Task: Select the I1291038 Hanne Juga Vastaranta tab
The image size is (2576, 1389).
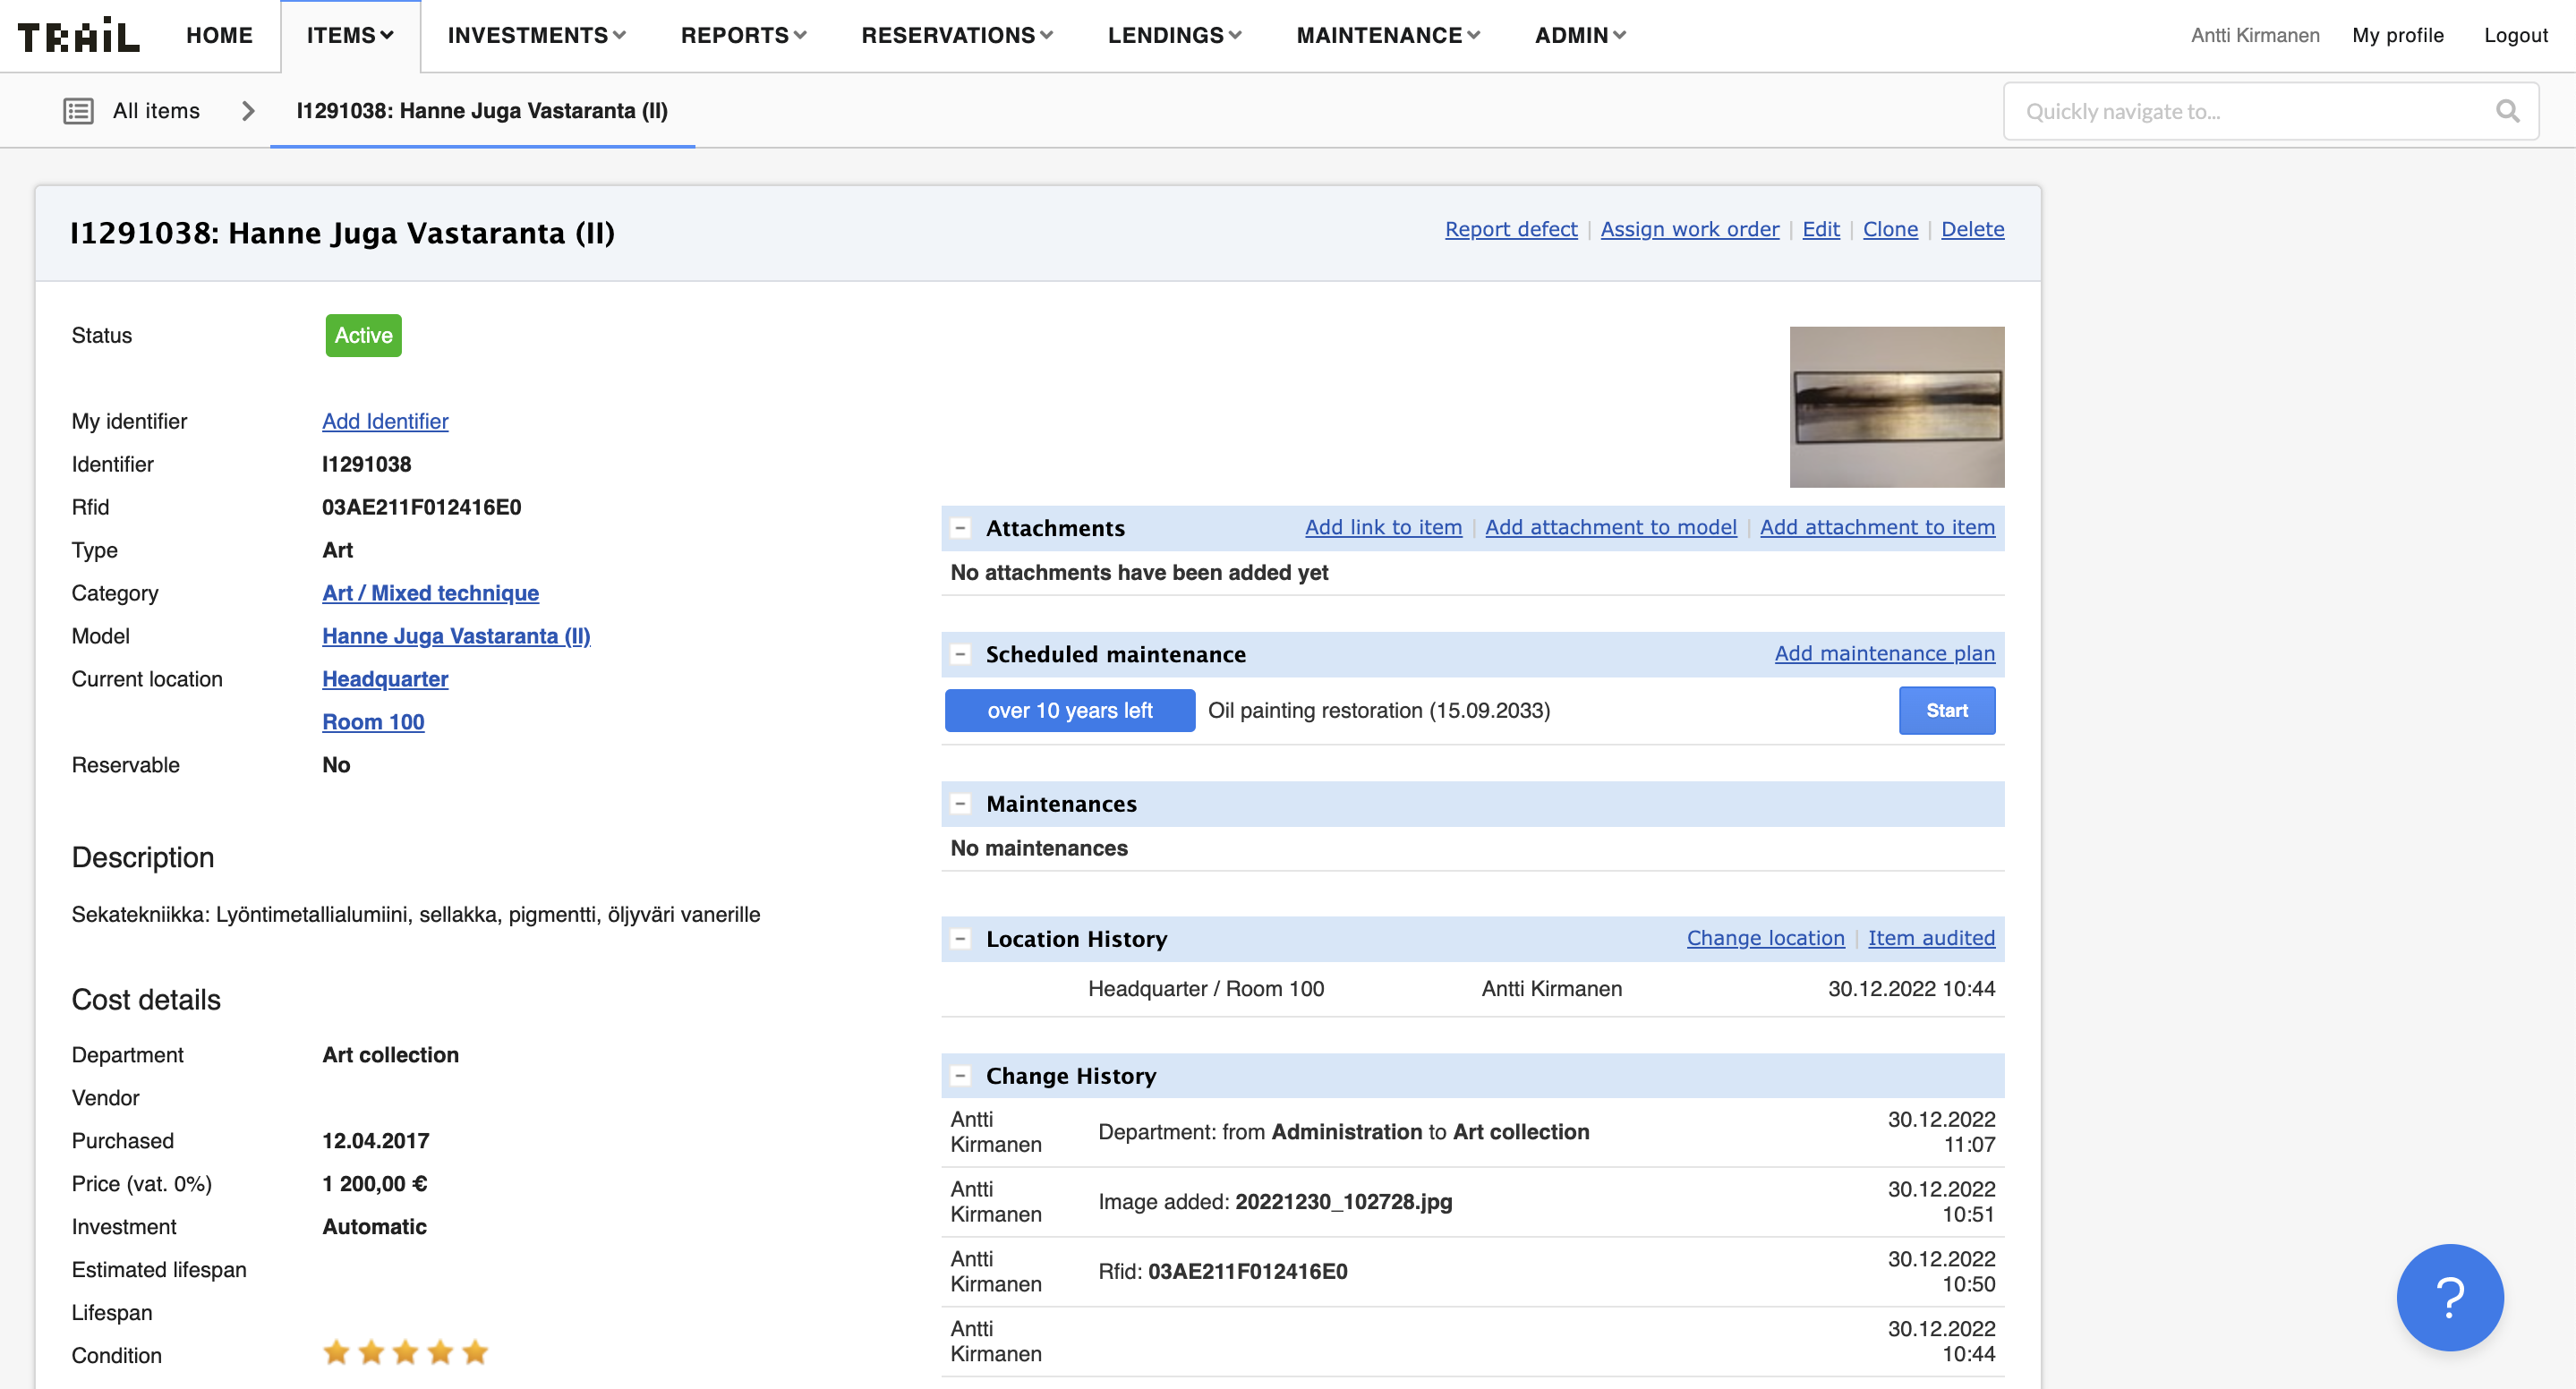Action: click(x=482, y=111)
